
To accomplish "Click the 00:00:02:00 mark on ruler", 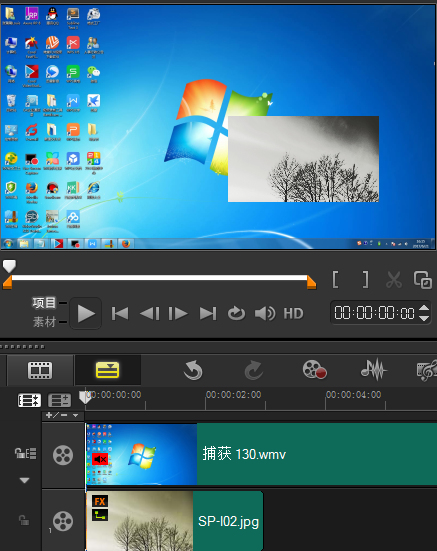I will pyautogui.click(x=234, y=395).
